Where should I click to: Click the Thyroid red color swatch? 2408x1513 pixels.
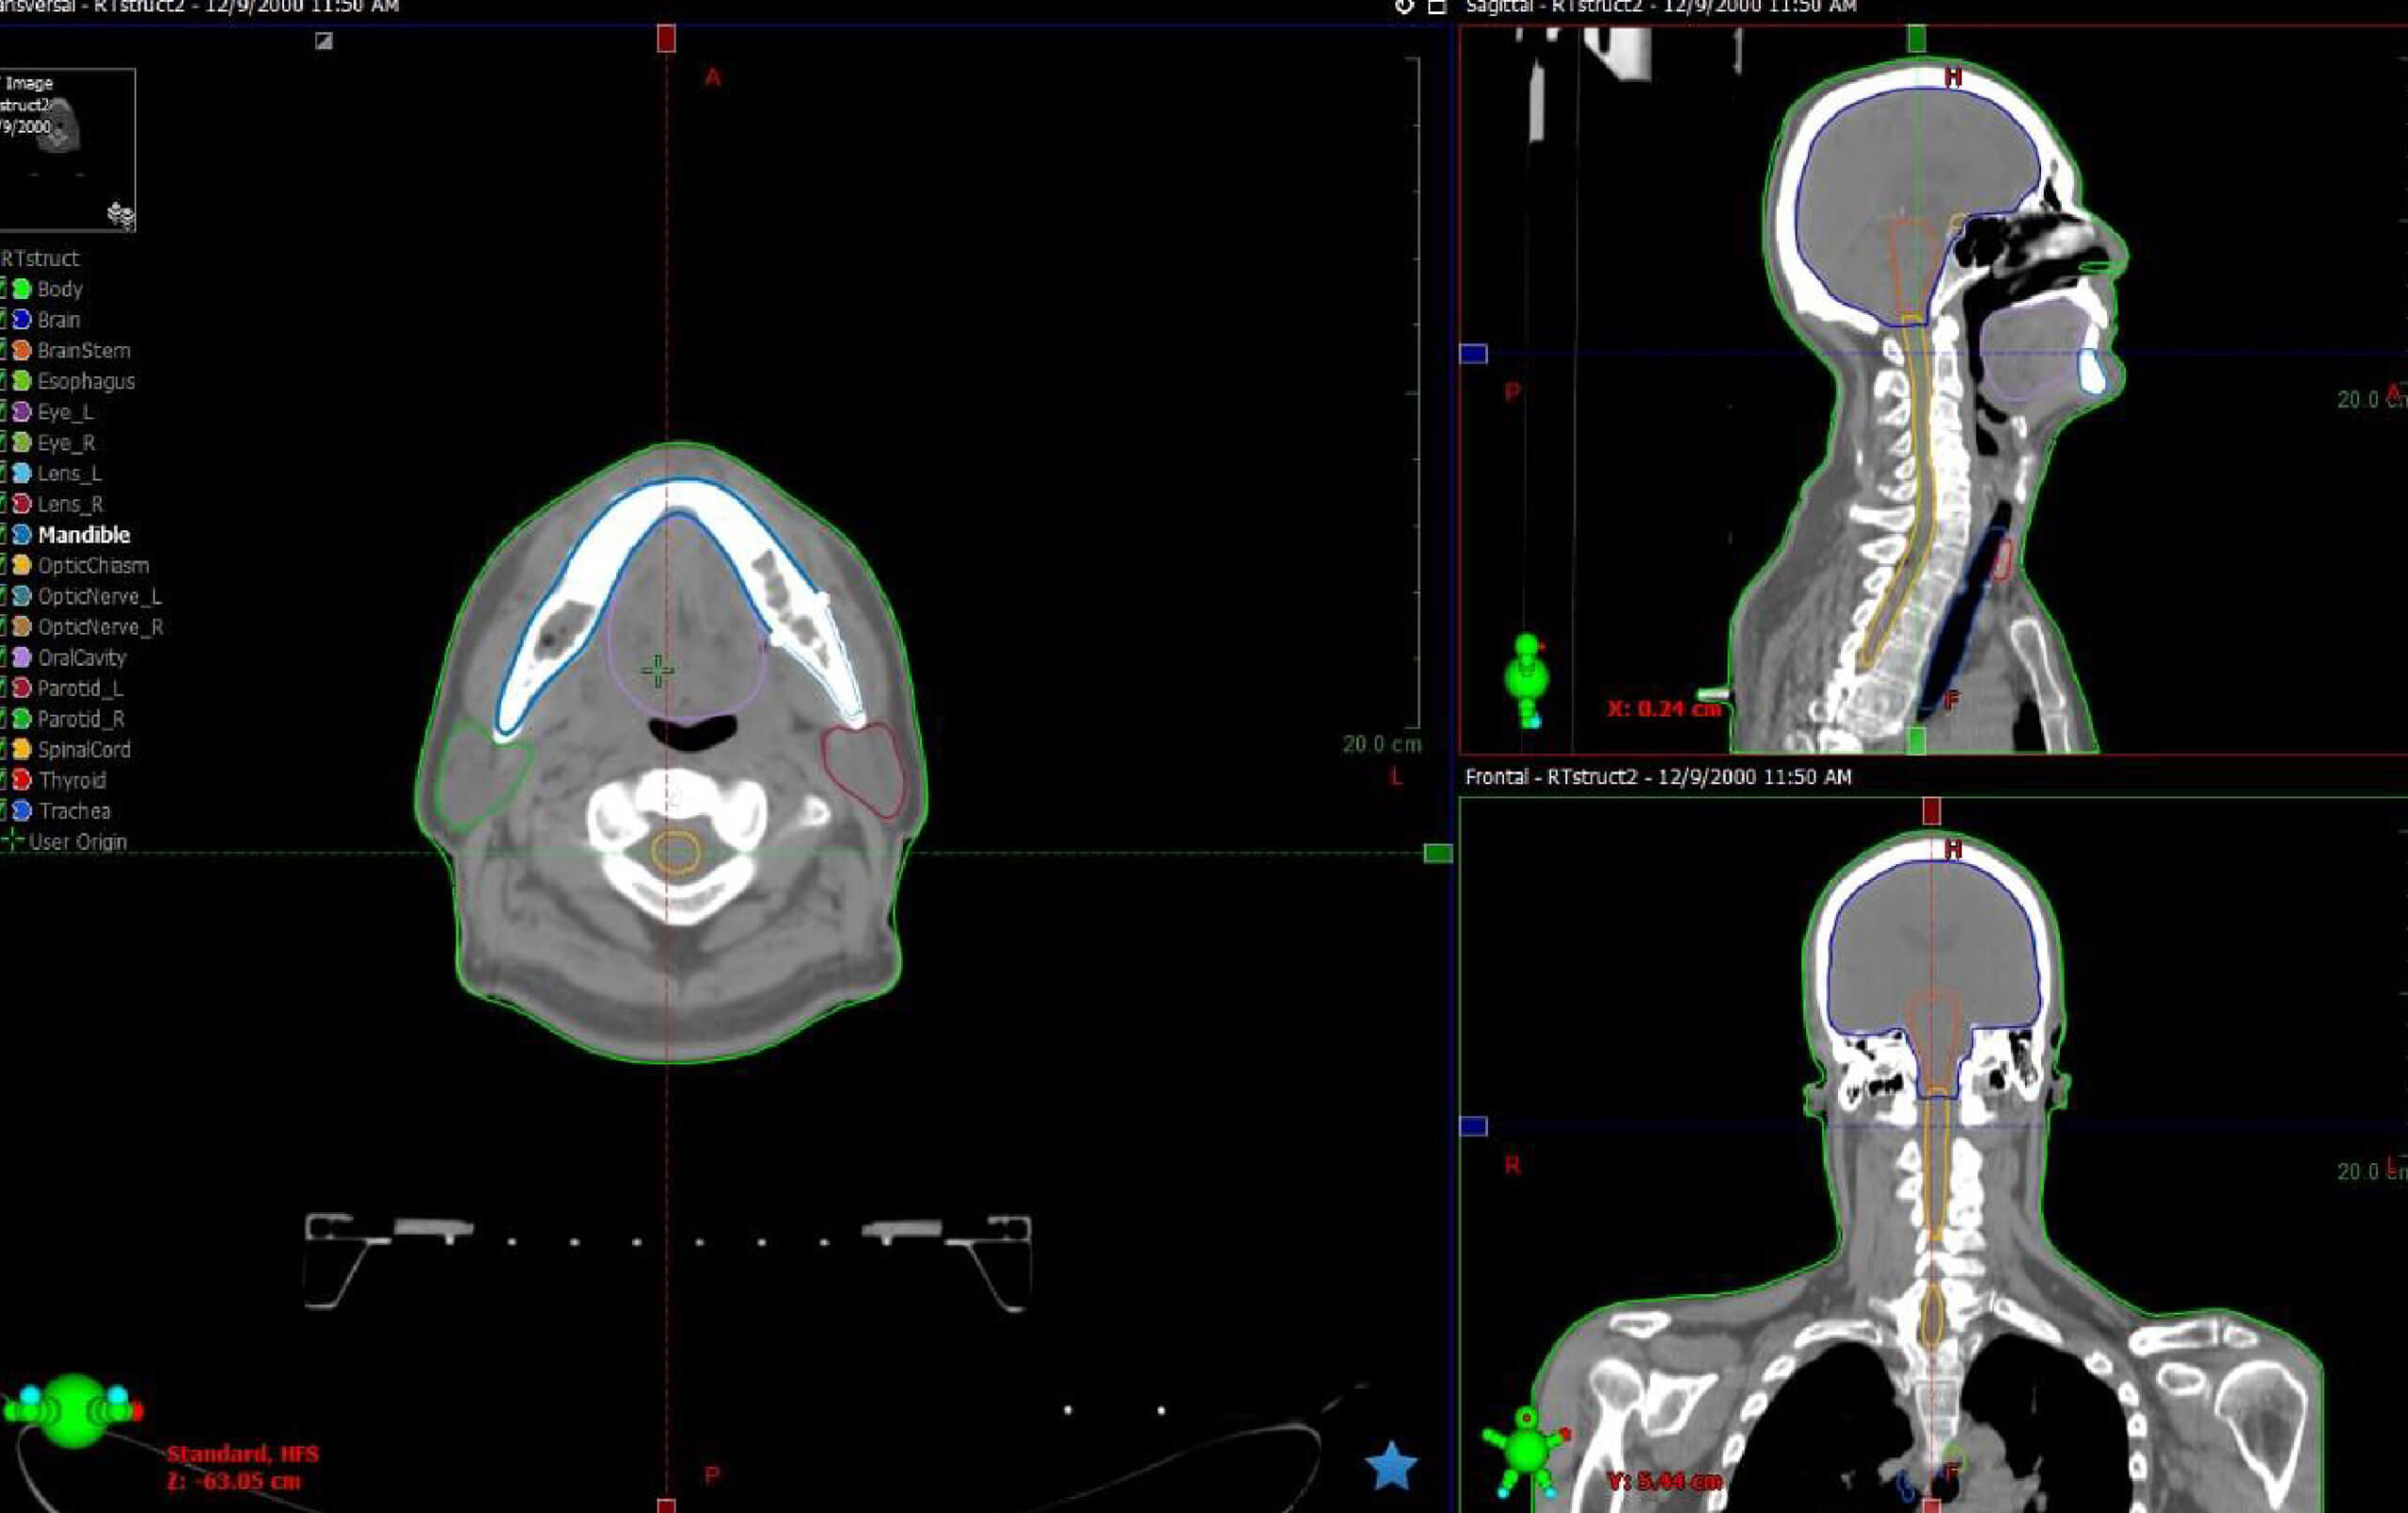21,780
